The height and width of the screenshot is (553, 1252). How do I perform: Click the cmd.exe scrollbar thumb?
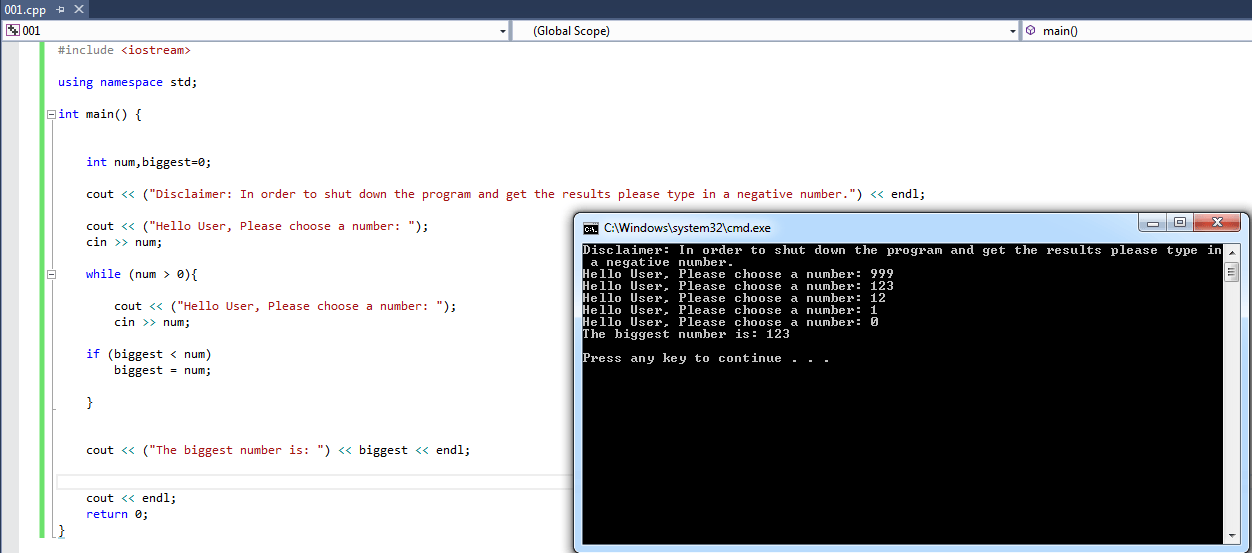1232,271
